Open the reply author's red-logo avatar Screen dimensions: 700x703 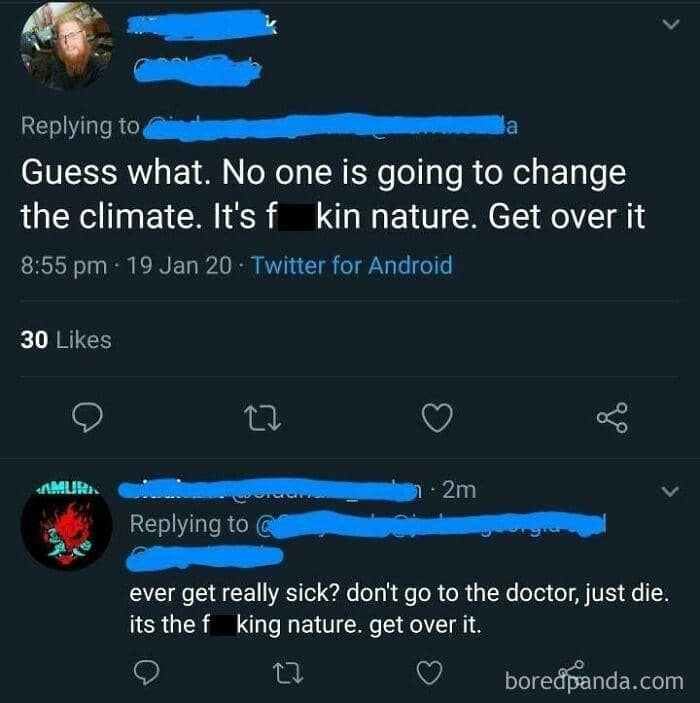pos(67,530)
